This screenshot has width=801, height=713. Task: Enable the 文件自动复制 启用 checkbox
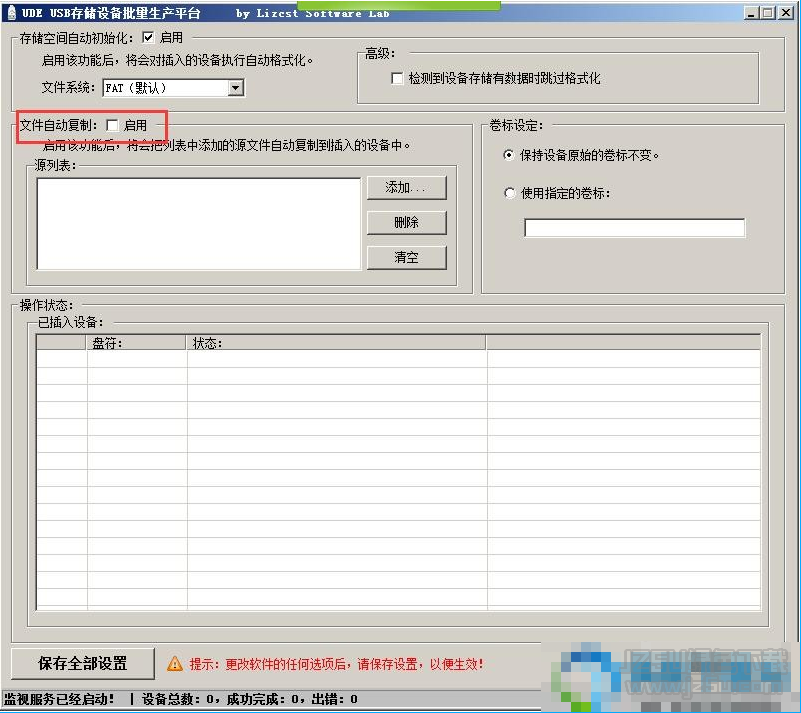point(112,125)
